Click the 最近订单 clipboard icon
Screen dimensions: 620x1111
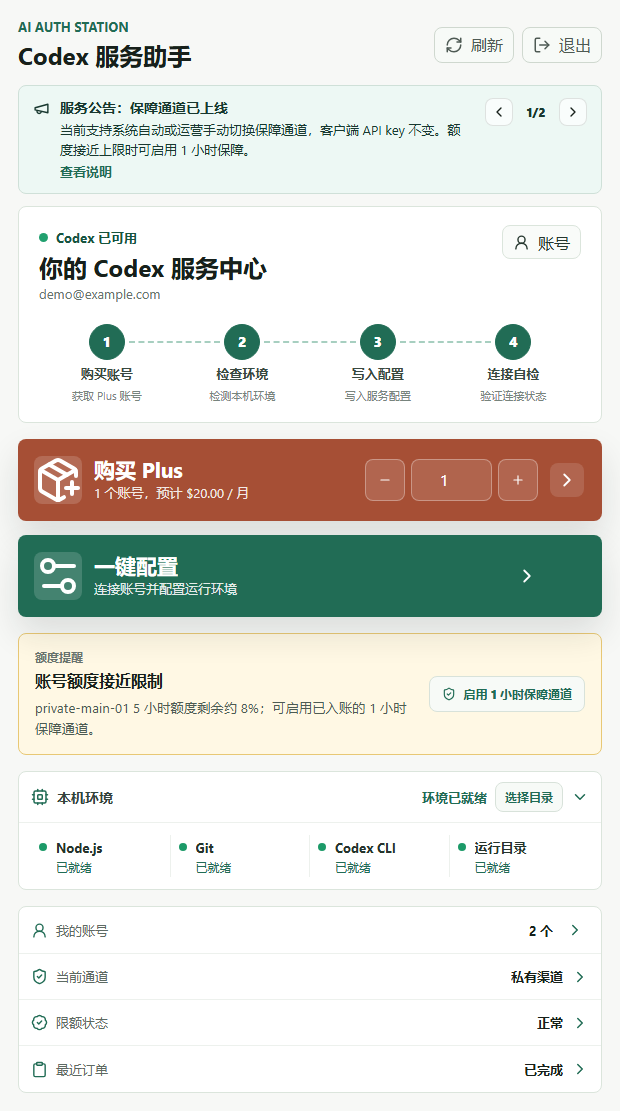(40, 1070)
